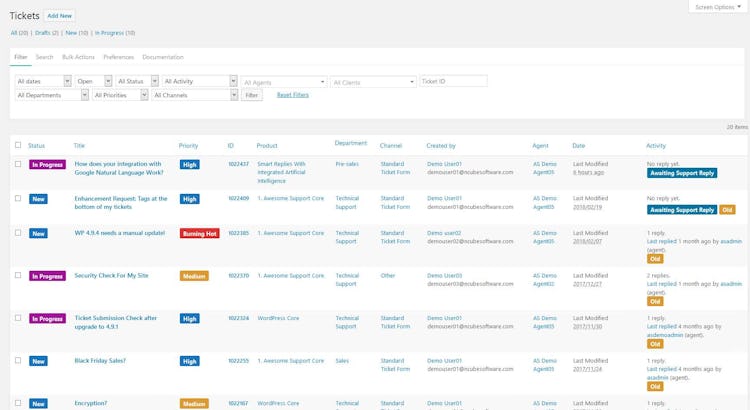Click the Burning Hot priority badge
The height and width of the screenshot is (410, 750).
pos(199,233)
